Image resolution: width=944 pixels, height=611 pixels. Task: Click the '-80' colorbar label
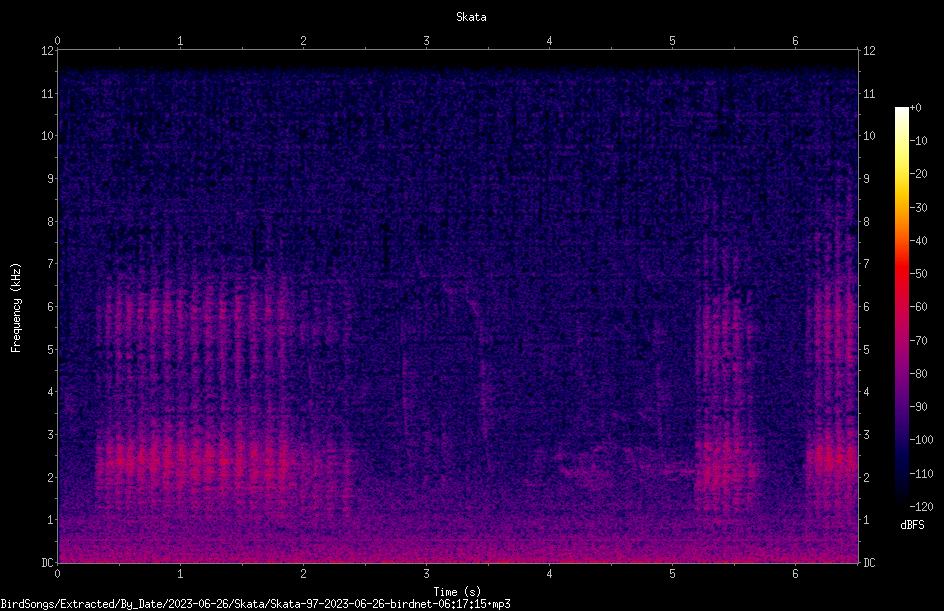(918, 374)
